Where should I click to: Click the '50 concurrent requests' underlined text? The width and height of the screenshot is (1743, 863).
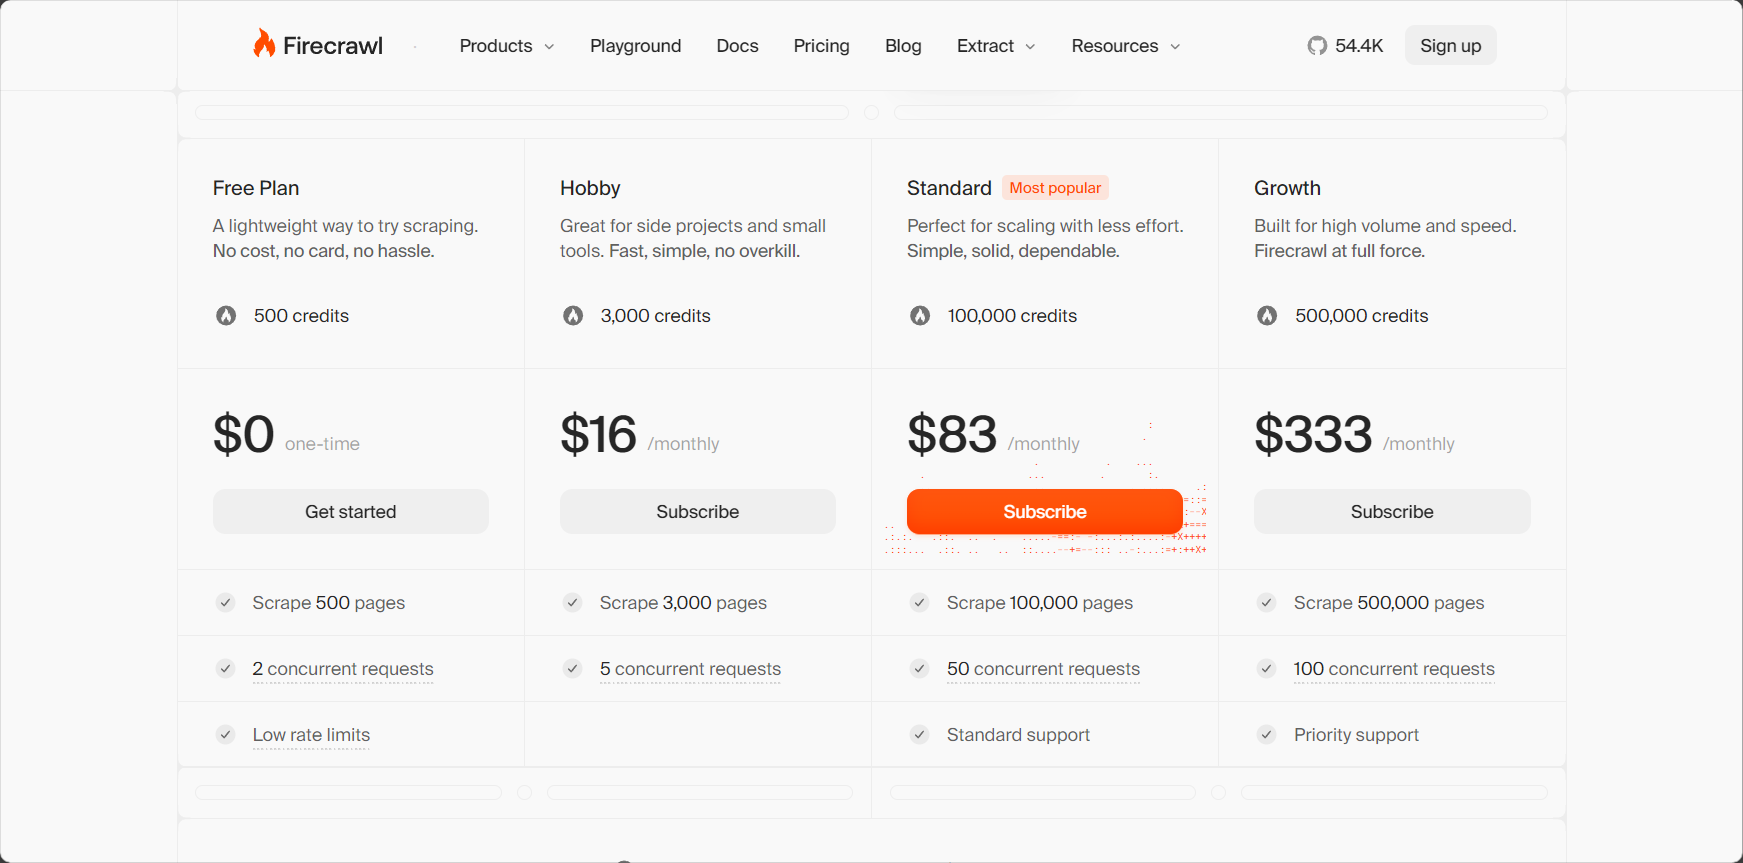click(1043, 669)
